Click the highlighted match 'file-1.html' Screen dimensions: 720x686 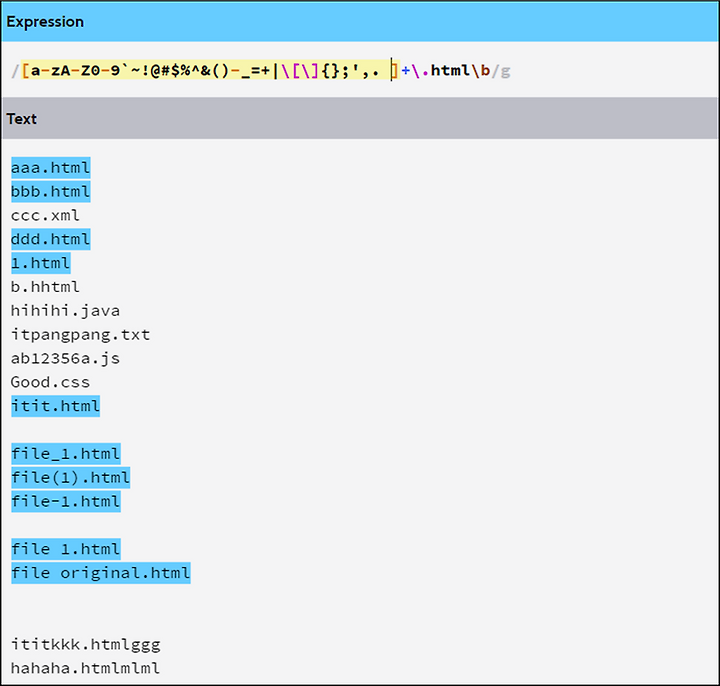[x=66, y=501]
